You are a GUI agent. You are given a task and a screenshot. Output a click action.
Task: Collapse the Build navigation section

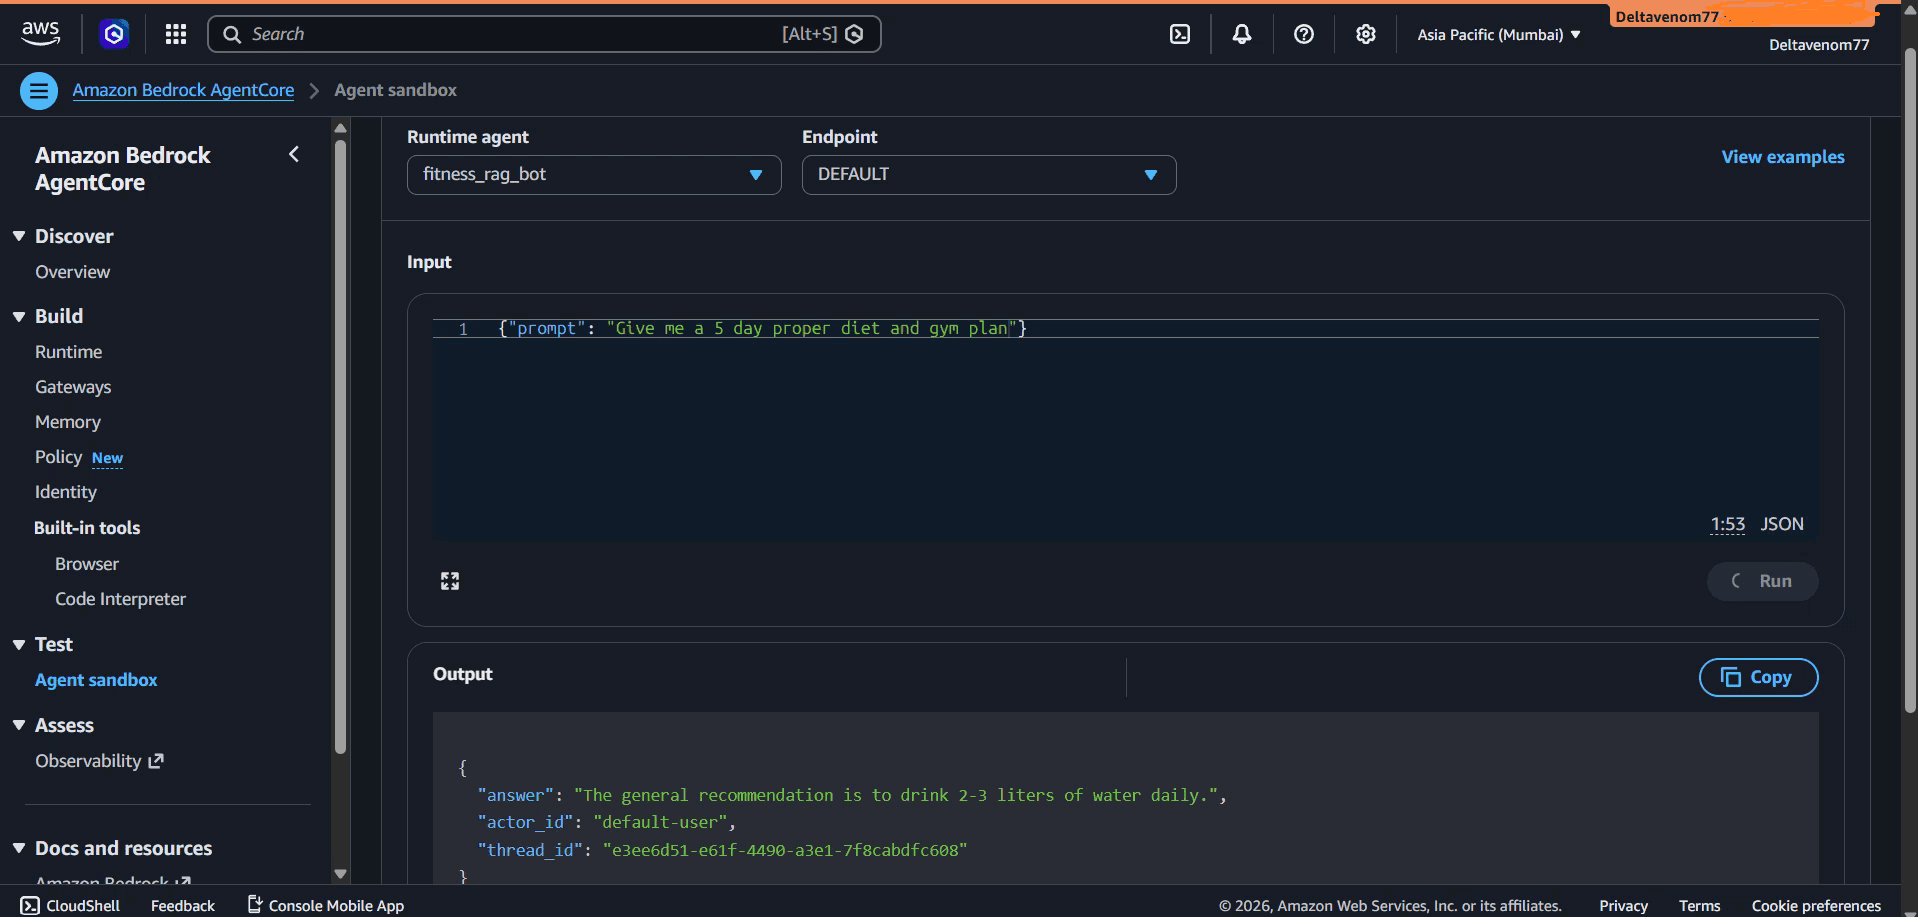click(x=19, y=316)
